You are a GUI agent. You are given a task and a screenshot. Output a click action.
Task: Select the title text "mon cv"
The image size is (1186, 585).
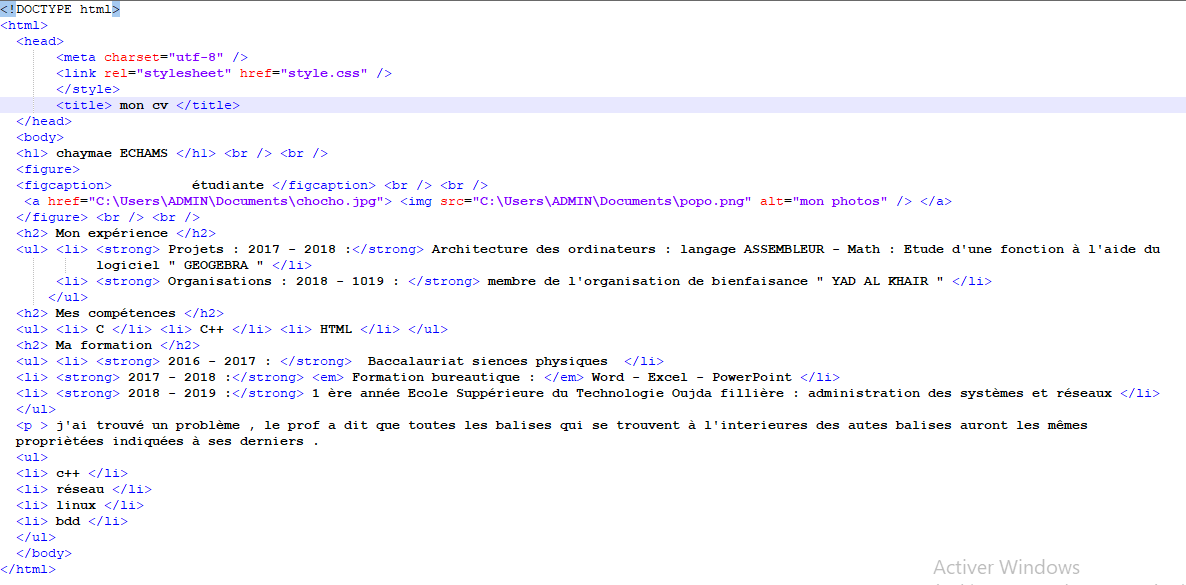[142, 104]
